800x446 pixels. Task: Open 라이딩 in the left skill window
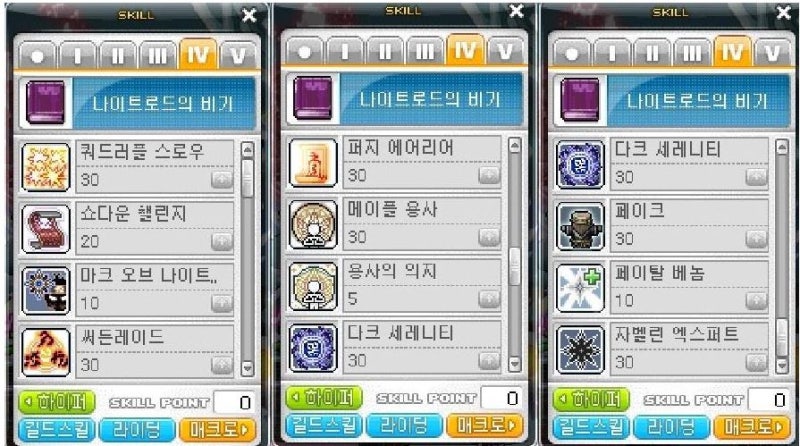point(137,430)
